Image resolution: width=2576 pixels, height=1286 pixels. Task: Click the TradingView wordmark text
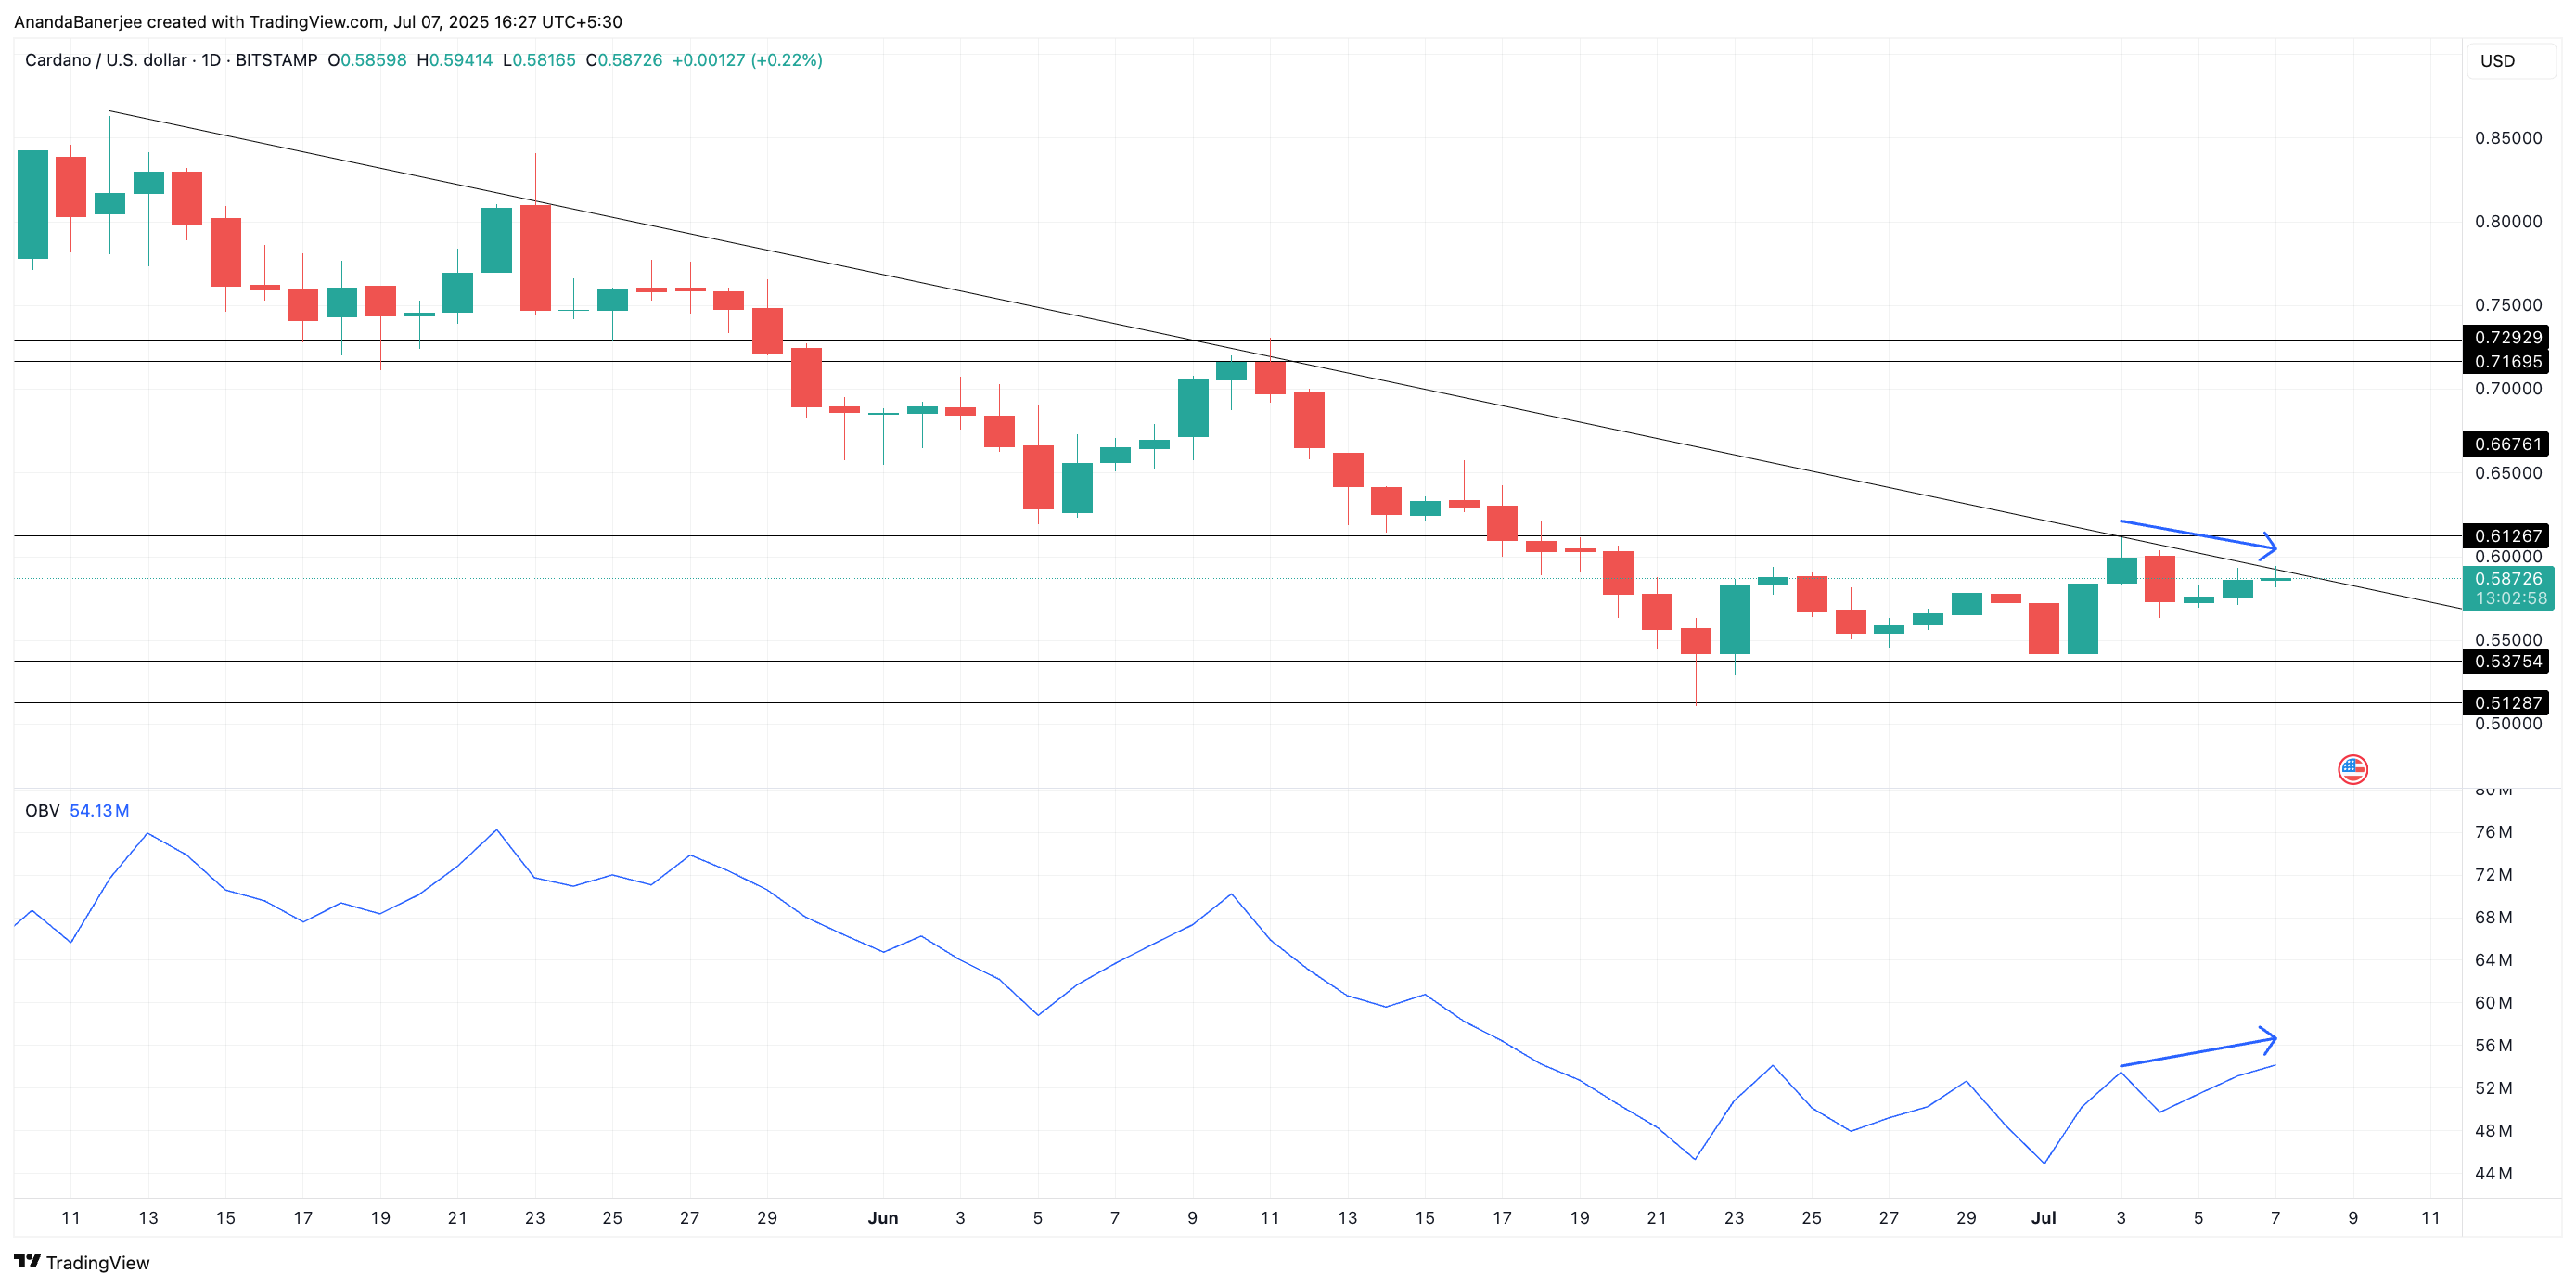(x=98, y=1262)
